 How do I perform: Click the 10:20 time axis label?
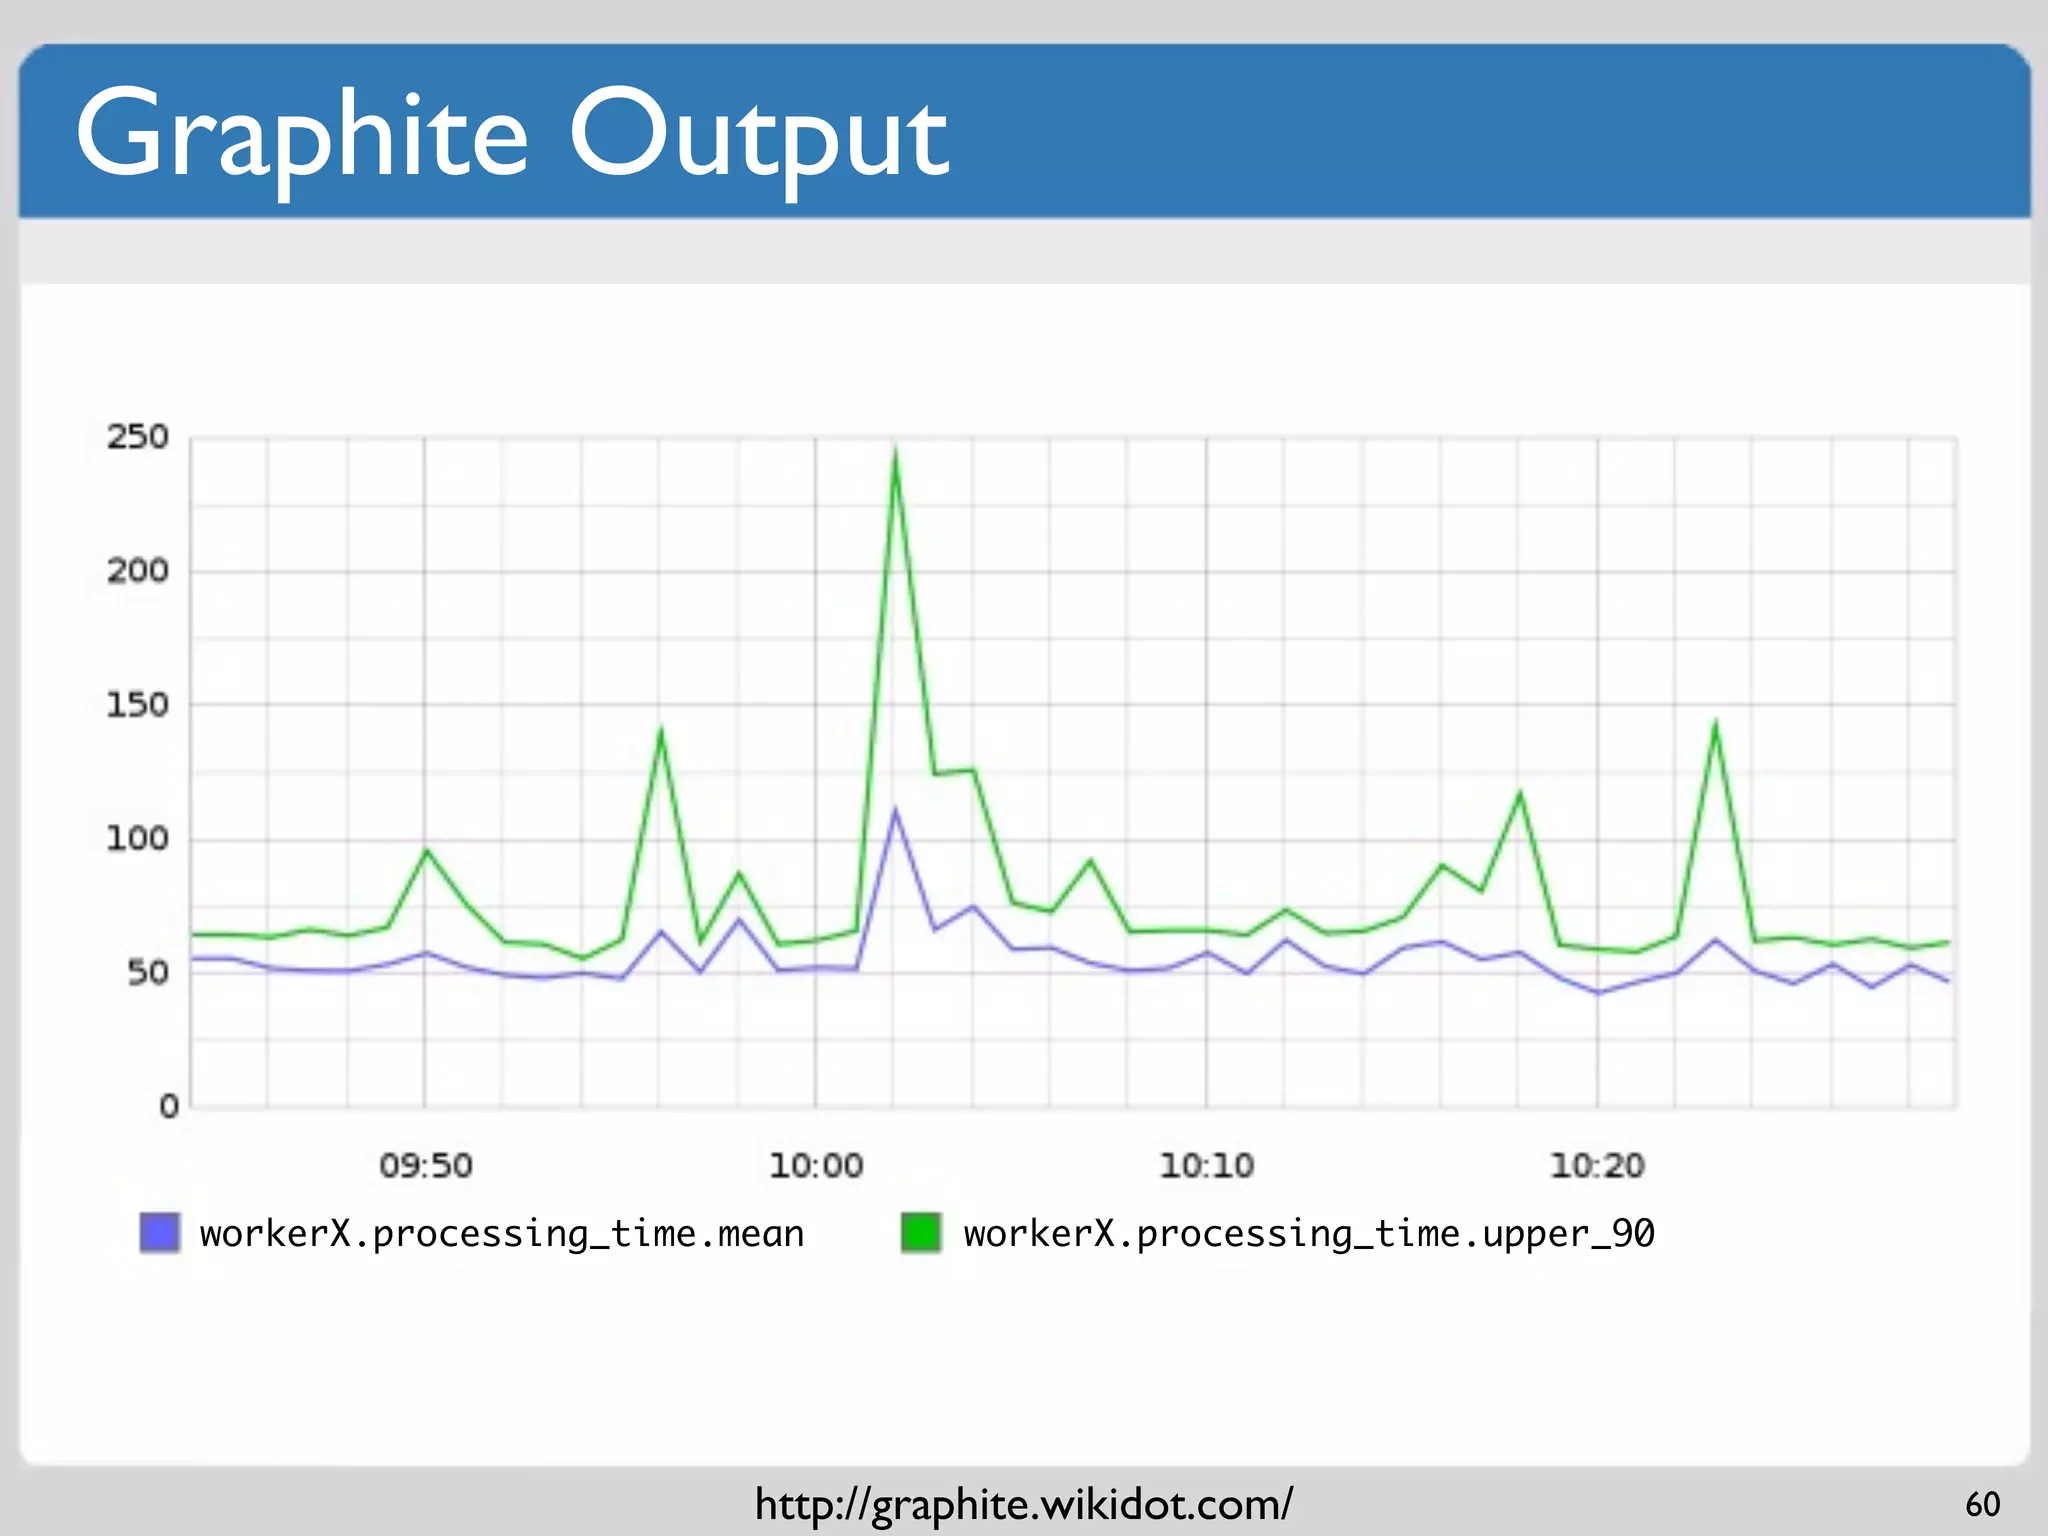1597,1165
